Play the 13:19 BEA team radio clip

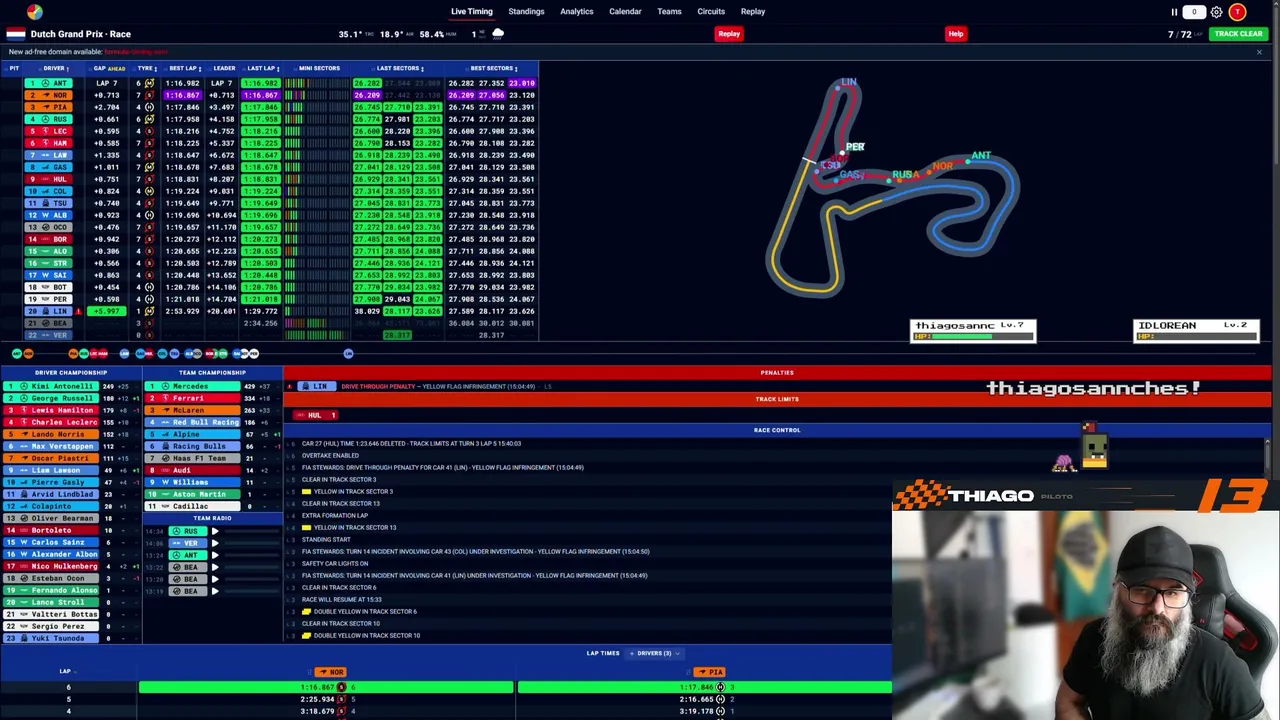215,591
